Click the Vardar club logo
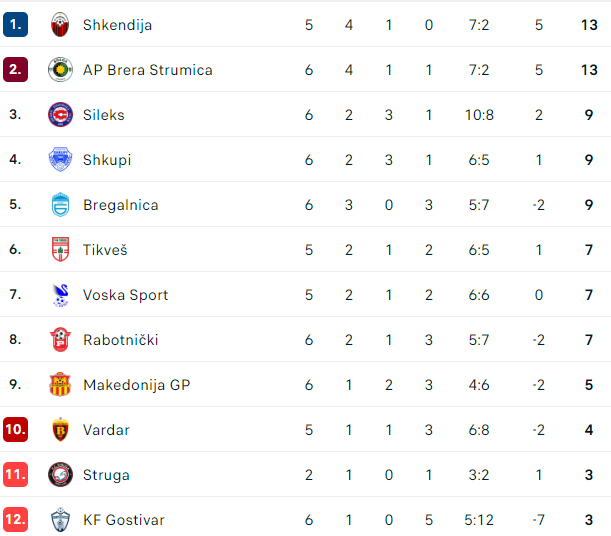Image resolution: width=611 pixels, height=536 pixels. click(x=60, y=430)
